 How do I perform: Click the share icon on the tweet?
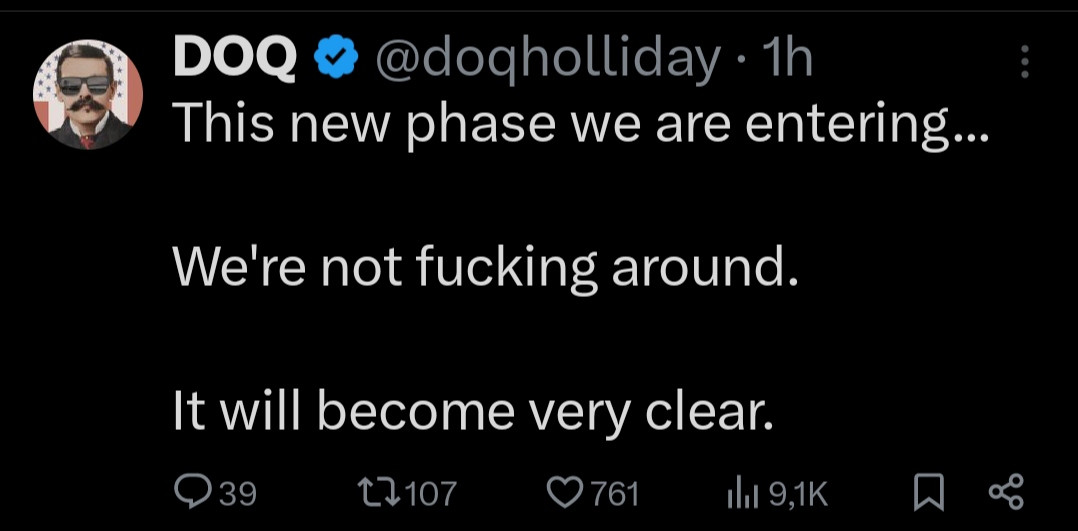pos(1005,491)
